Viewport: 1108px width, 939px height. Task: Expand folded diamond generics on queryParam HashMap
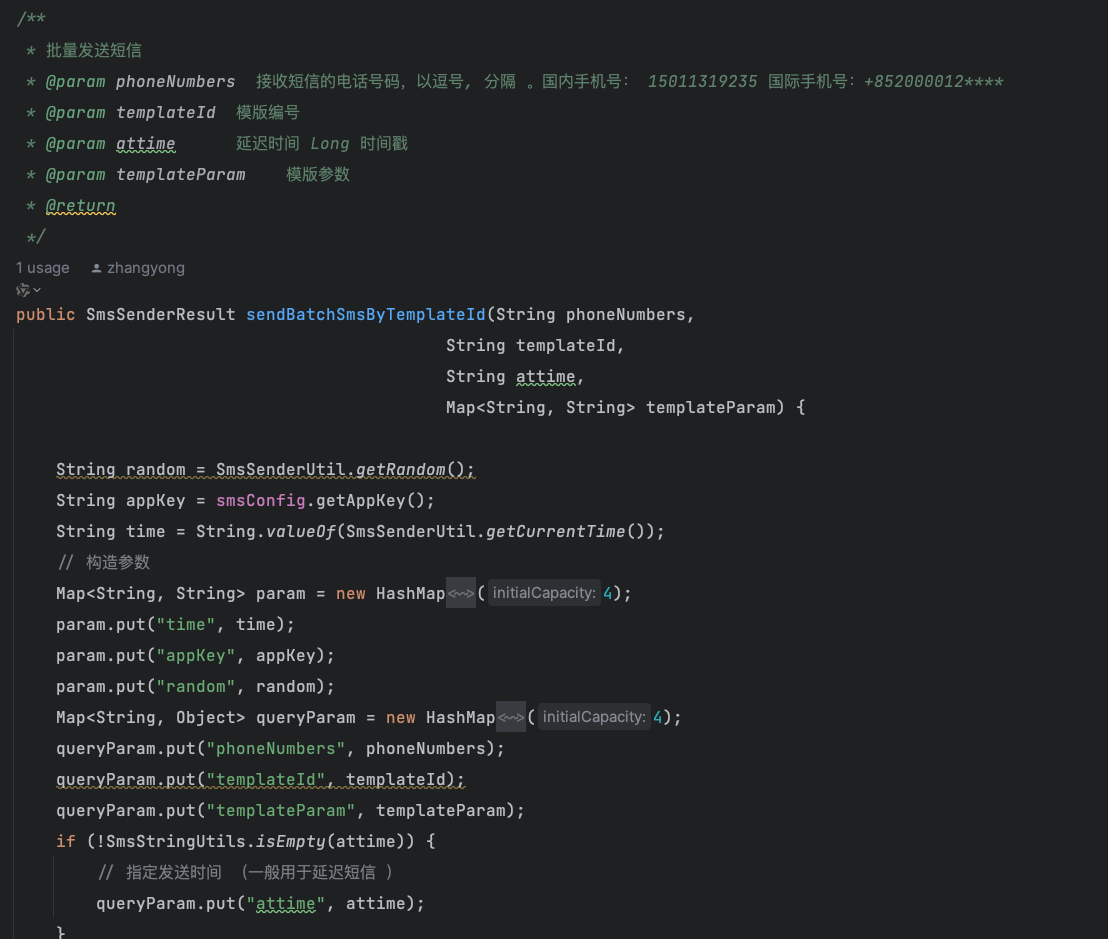coord(511,718)
